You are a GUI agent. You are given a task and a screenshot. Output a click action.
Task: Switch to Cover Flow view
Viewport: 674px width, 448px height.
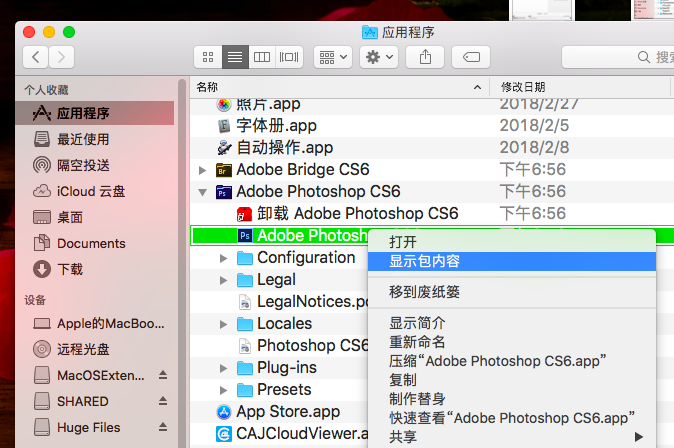289,57
